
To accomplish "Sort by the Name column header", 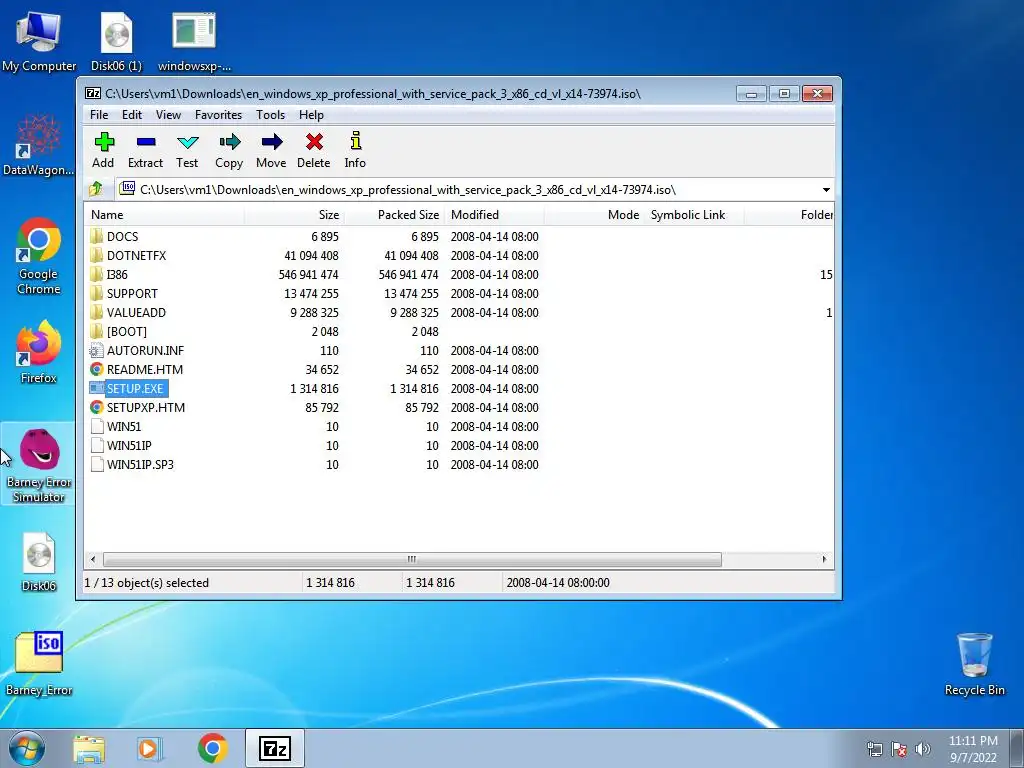I will [x=164, y=215].
